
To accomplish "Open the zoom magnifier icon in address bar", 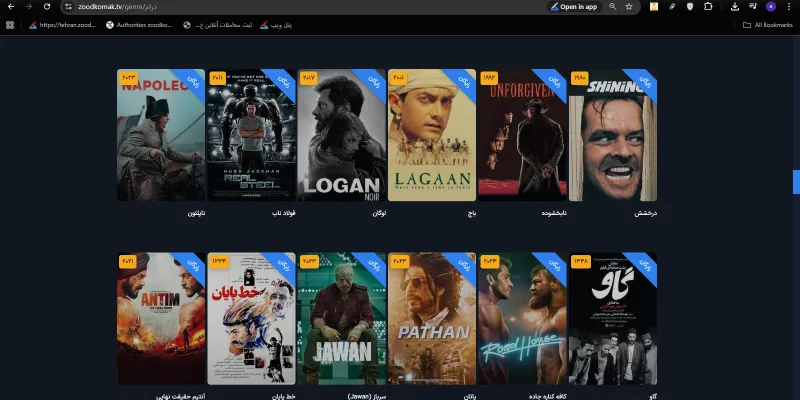I will click(613, 7).
